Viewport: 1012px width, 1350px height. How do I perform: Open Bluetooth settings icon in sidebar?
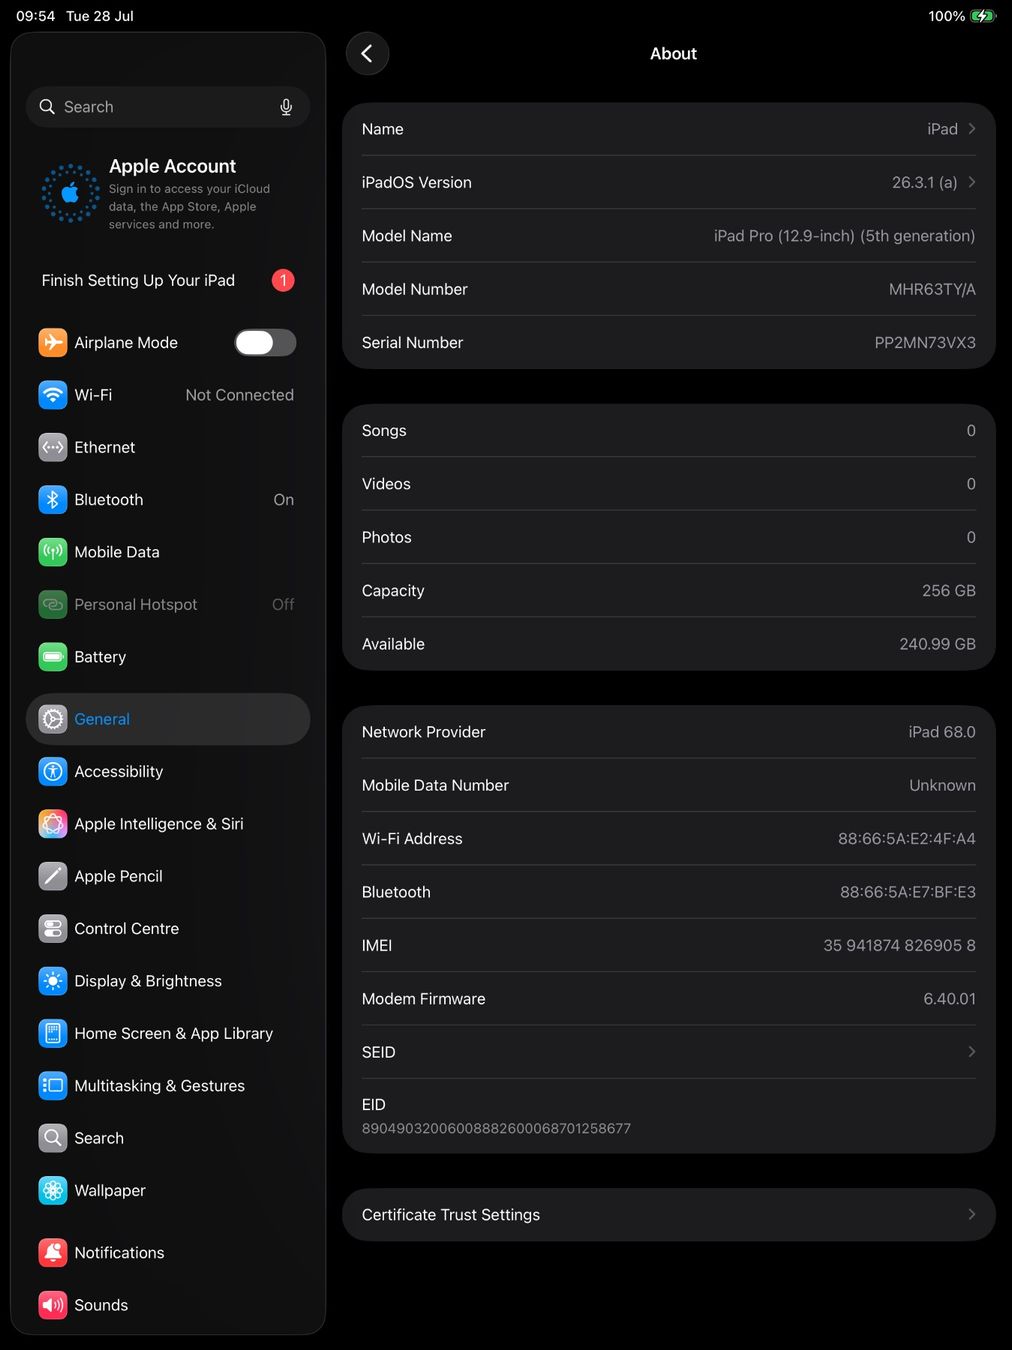(53, 500)
